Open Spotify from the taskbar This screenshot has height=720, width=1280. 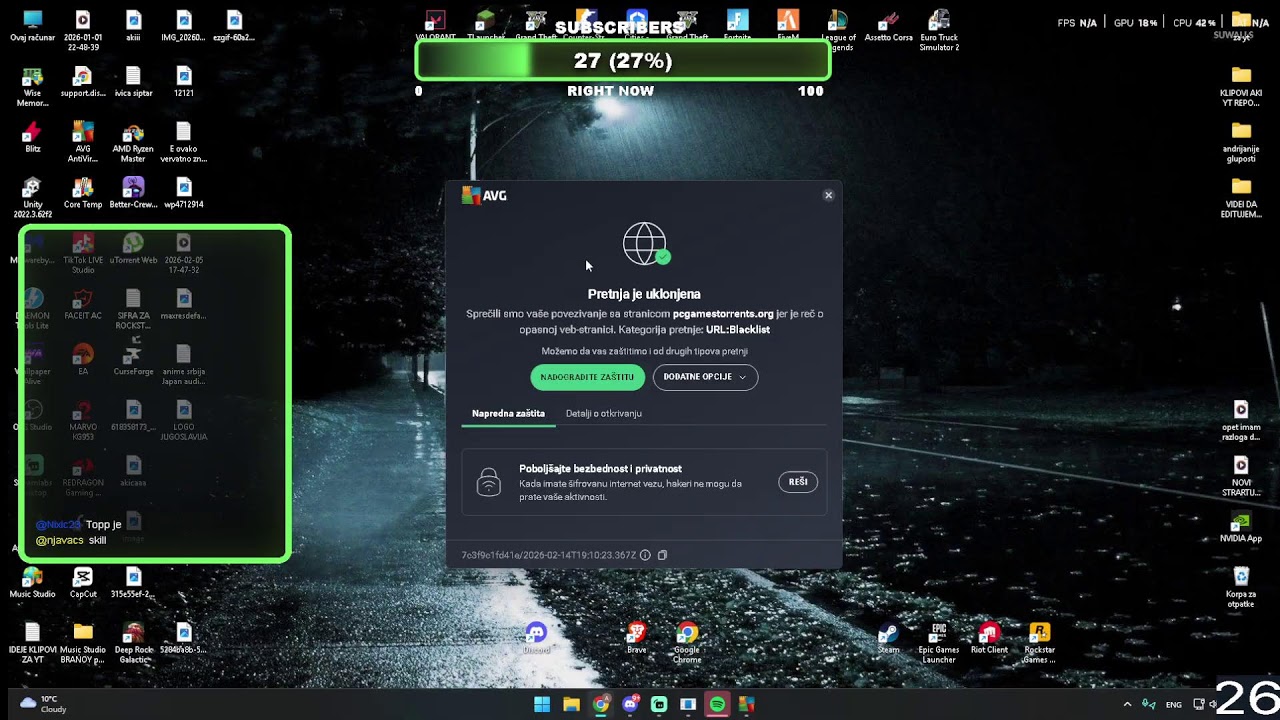click(717, 704)
